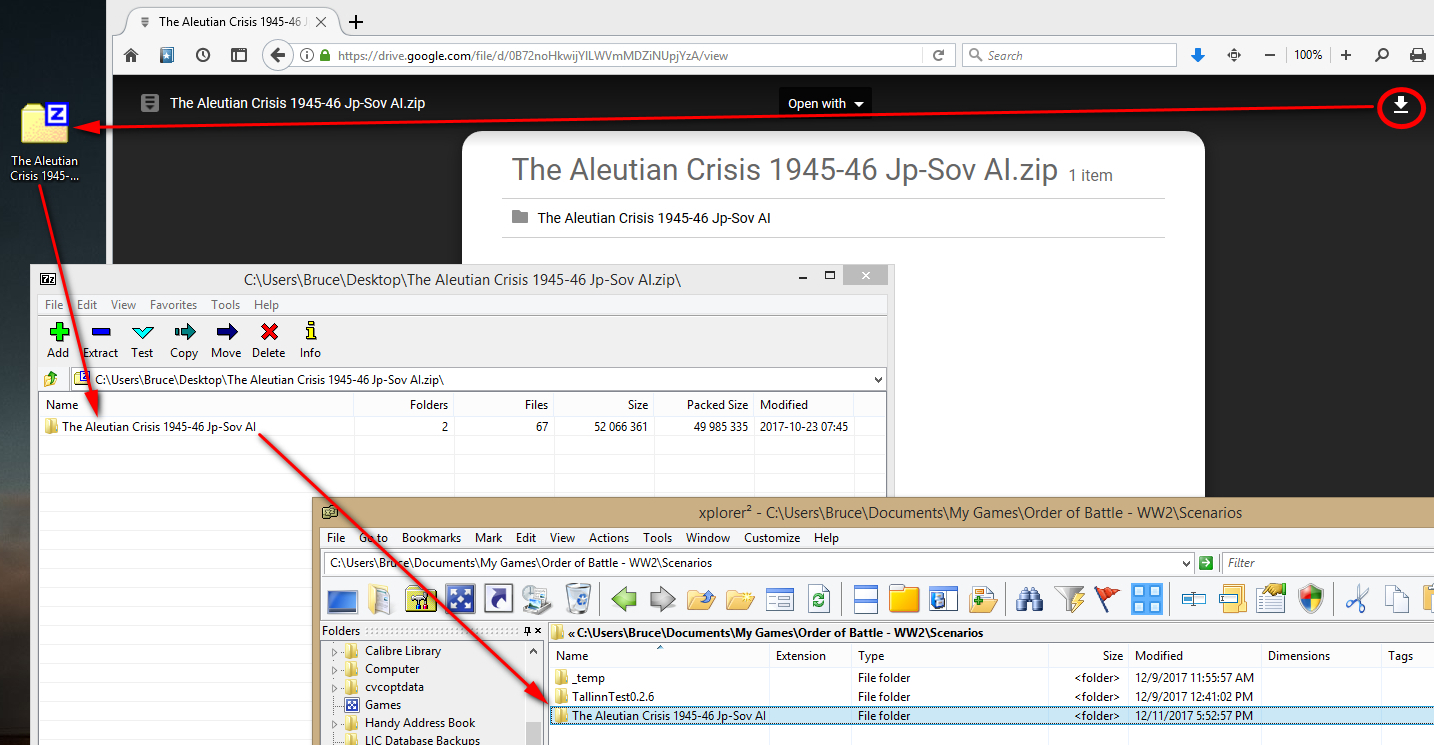
Task: Open the xplorer² Mark menu
Action: click(x=489, y=538)
